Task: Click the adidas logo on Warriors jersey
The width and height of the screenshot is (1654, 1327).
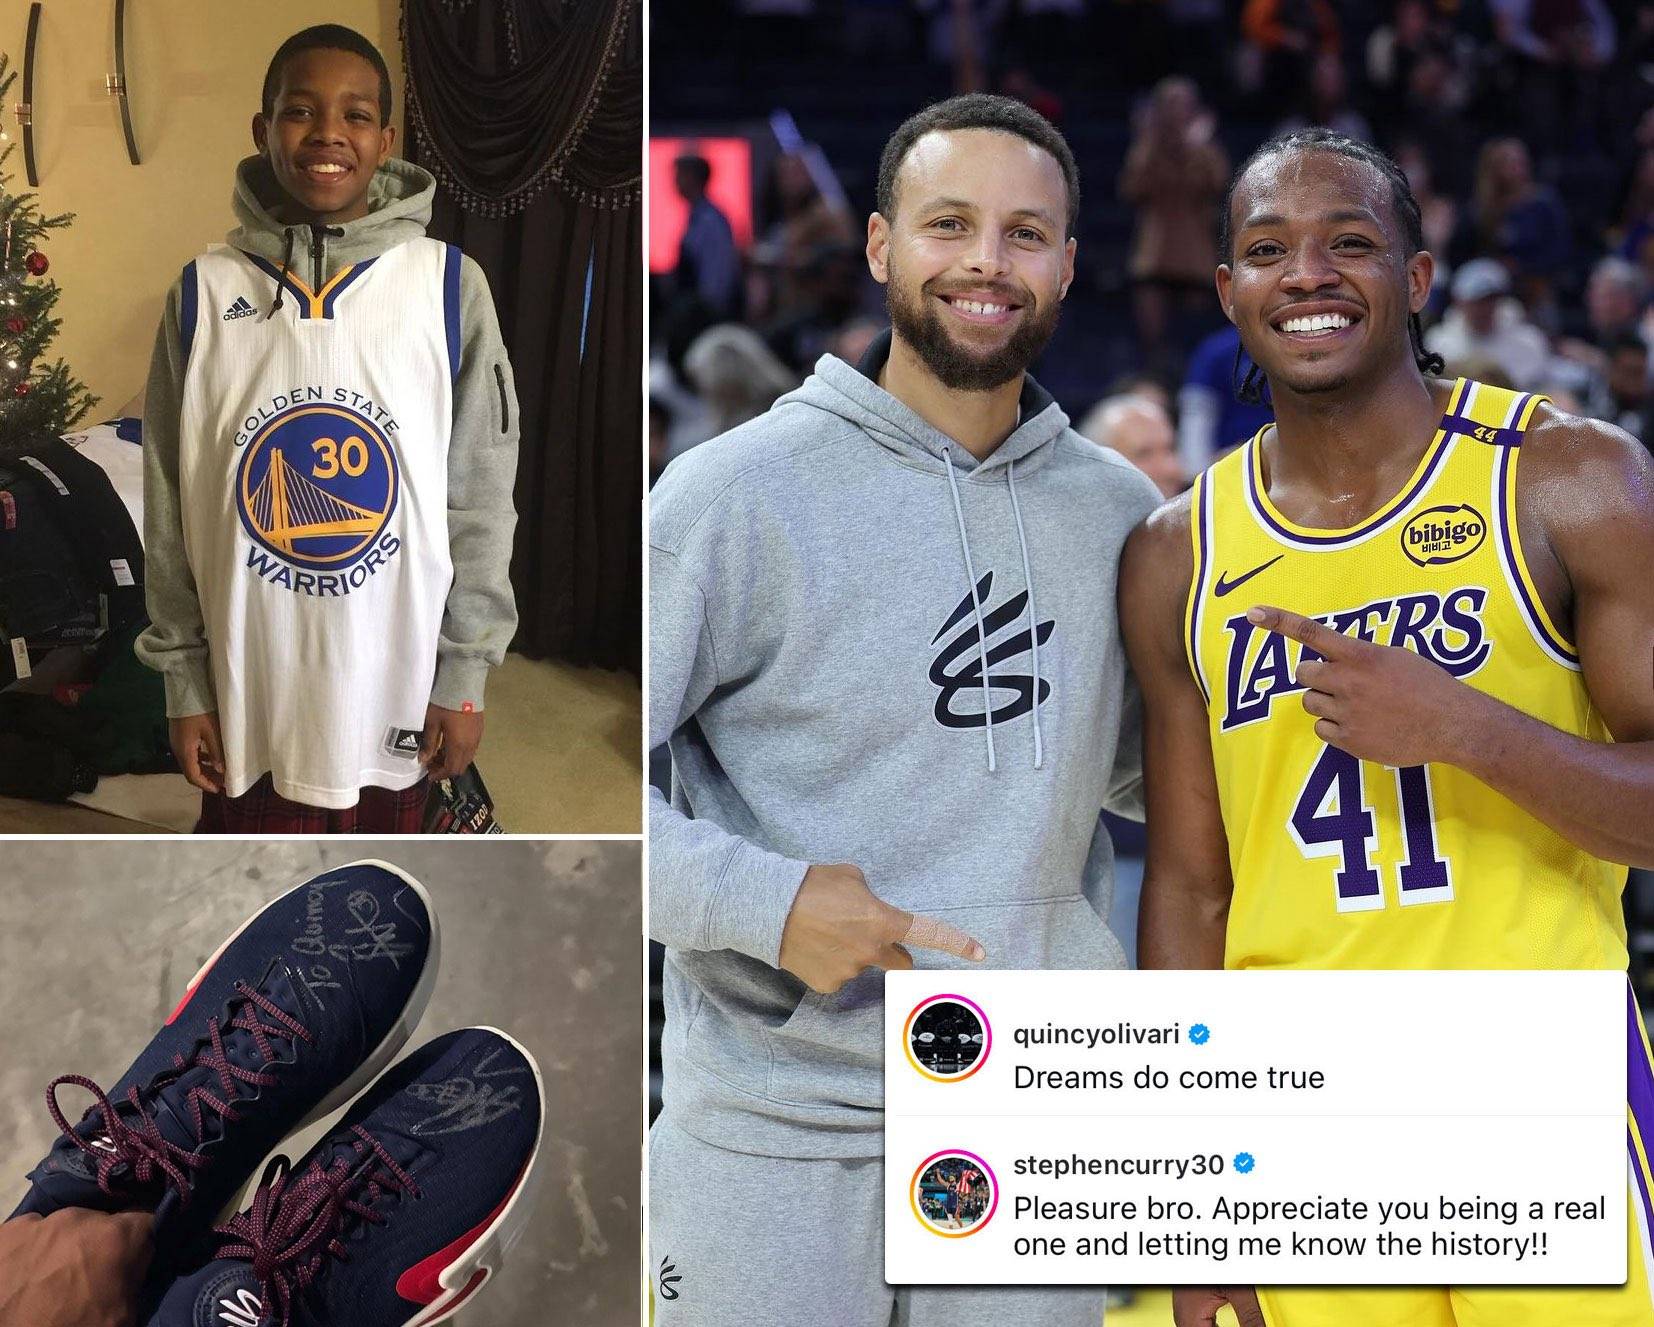Action: click(x=240, y=309)
